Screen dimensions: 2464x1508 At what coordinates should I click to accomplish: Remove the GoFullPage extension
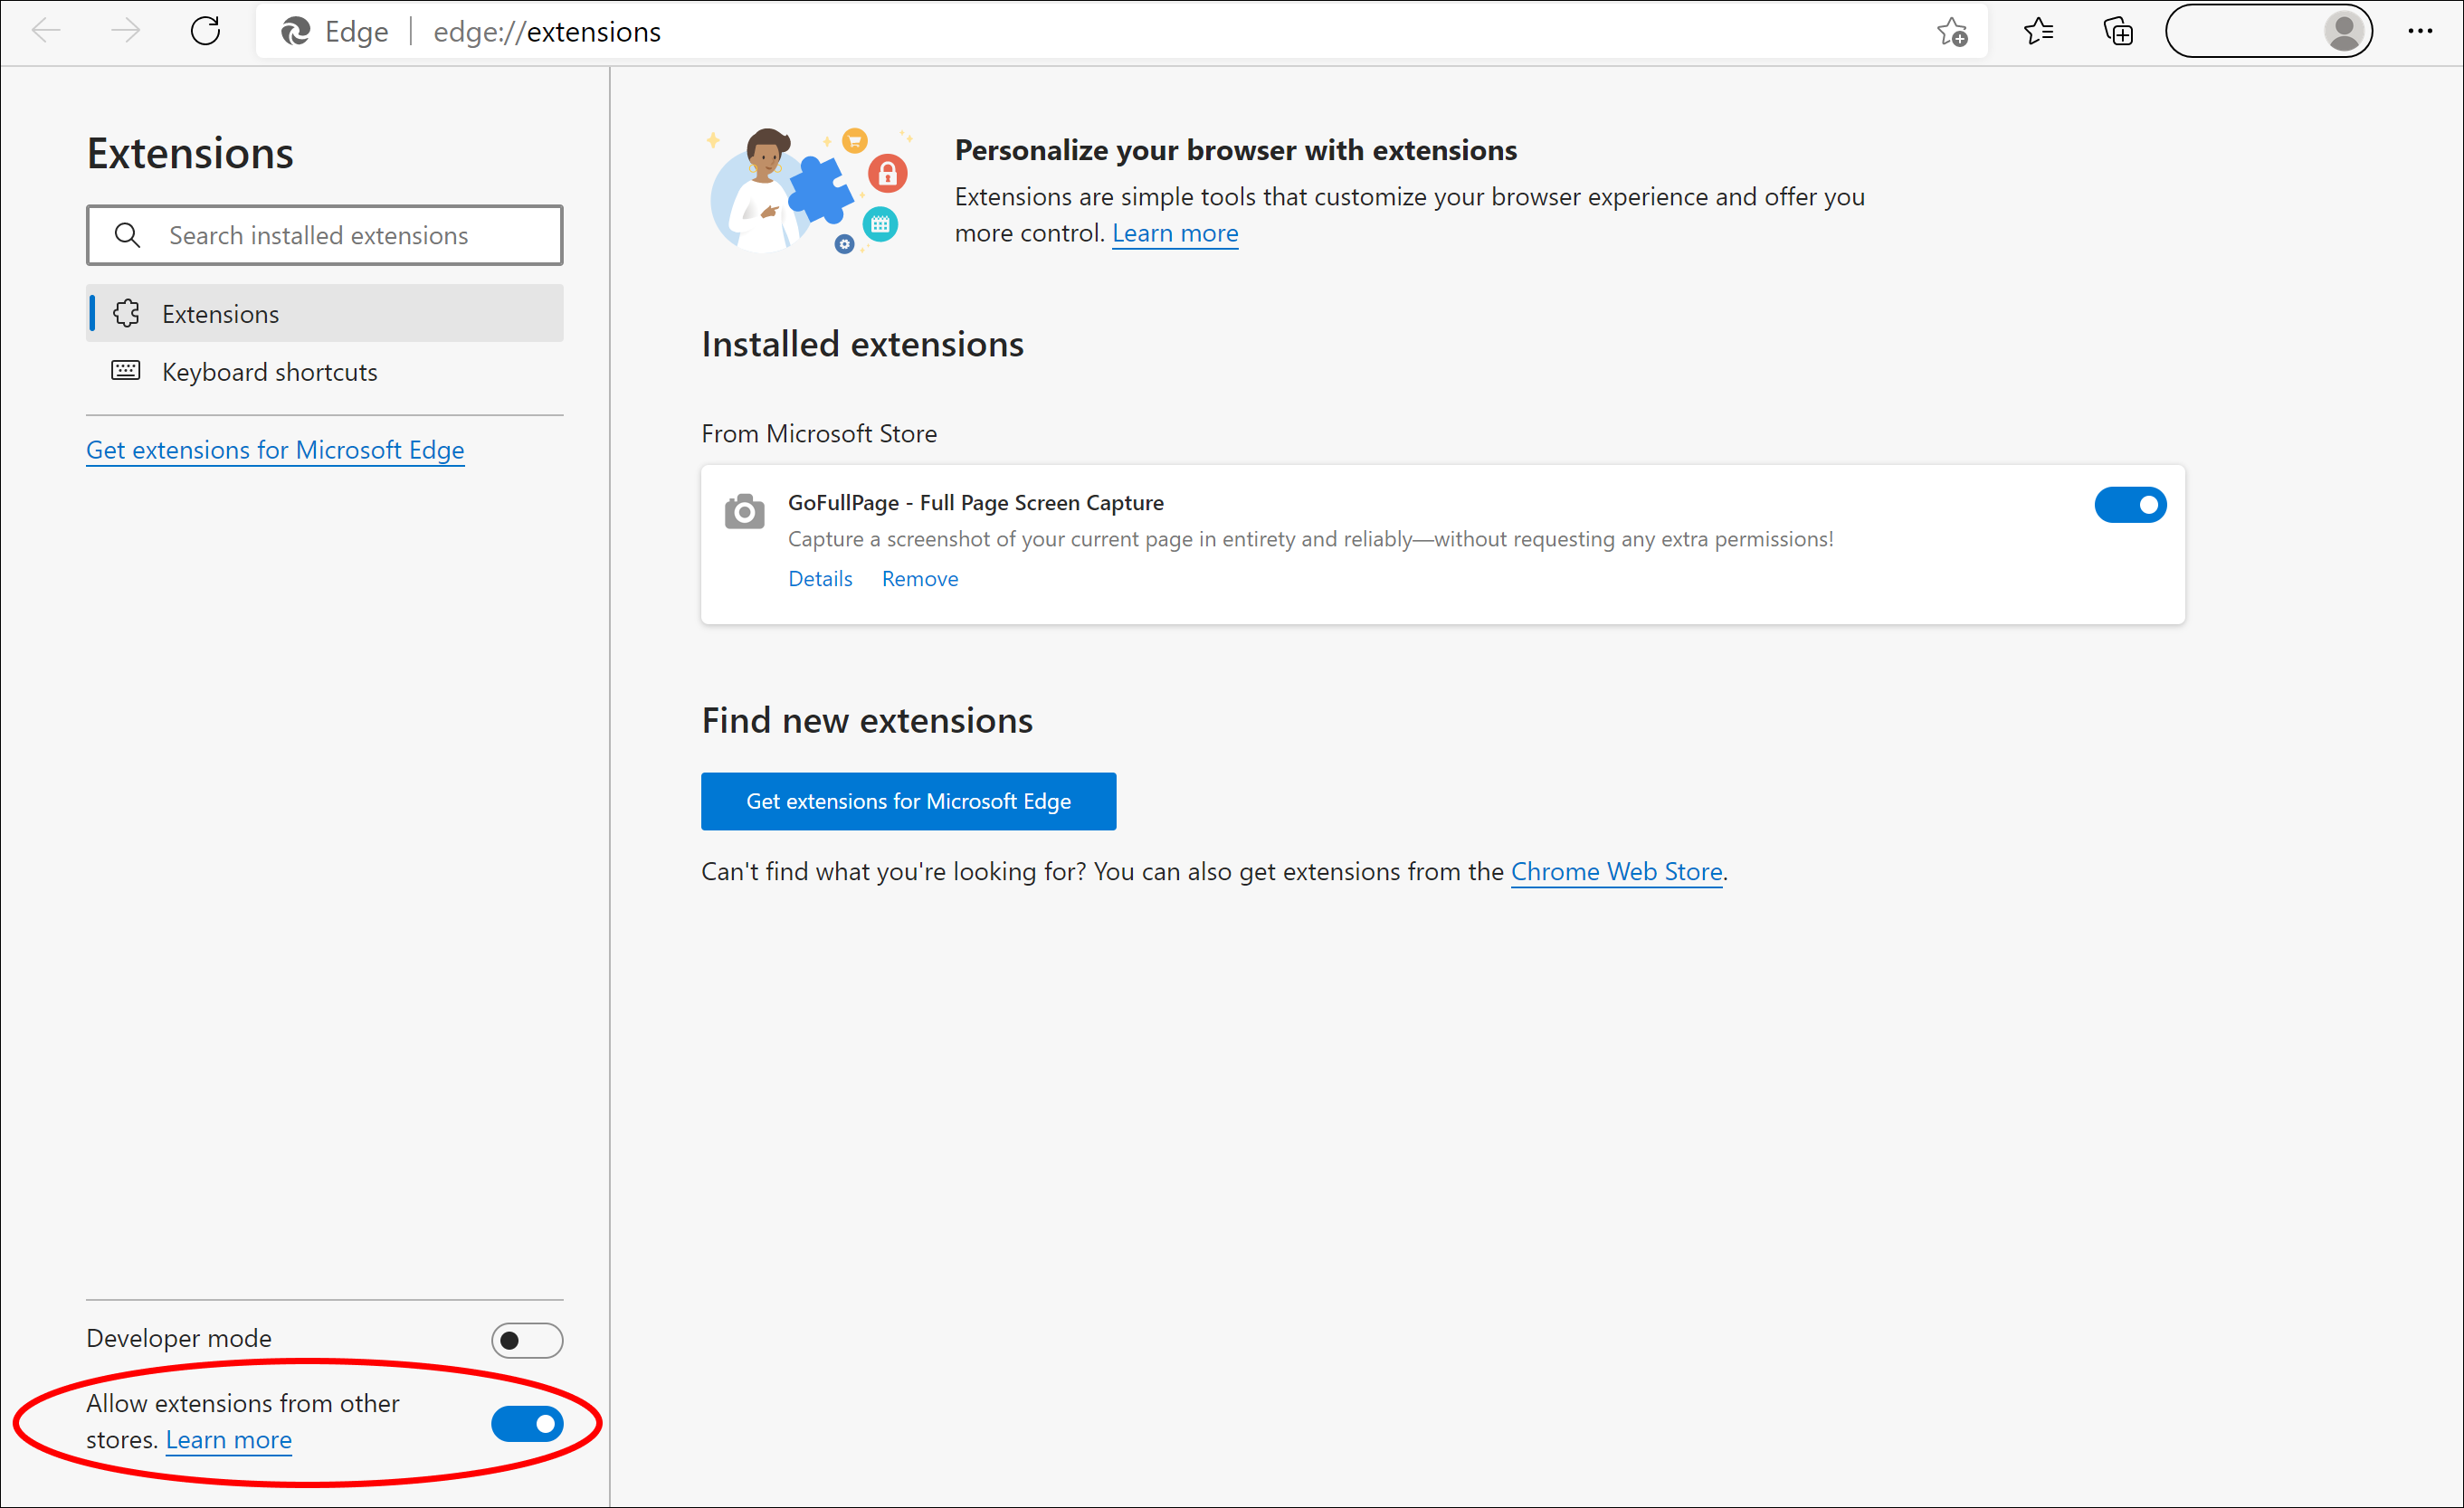coord(919,578)
